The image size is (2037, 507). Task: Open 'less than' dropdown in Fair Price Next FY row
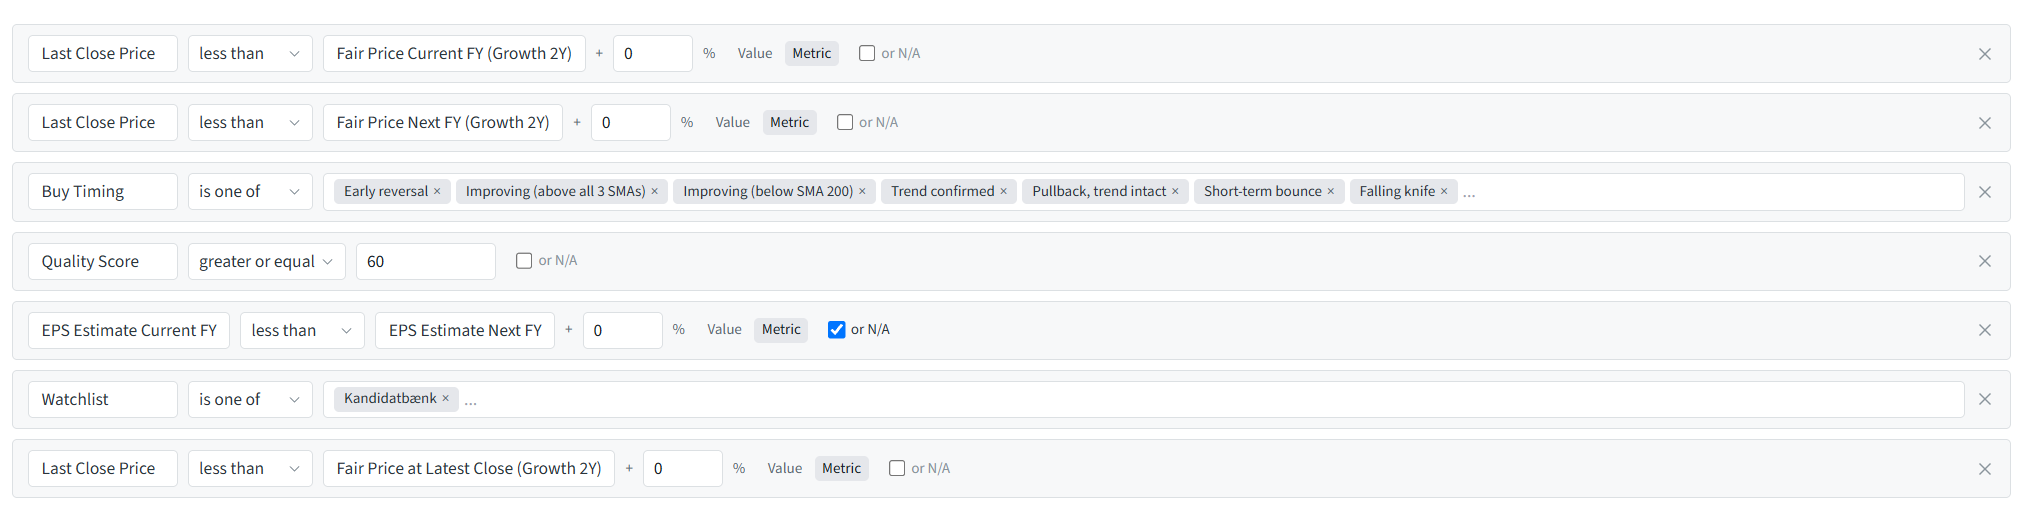[250, 123]
